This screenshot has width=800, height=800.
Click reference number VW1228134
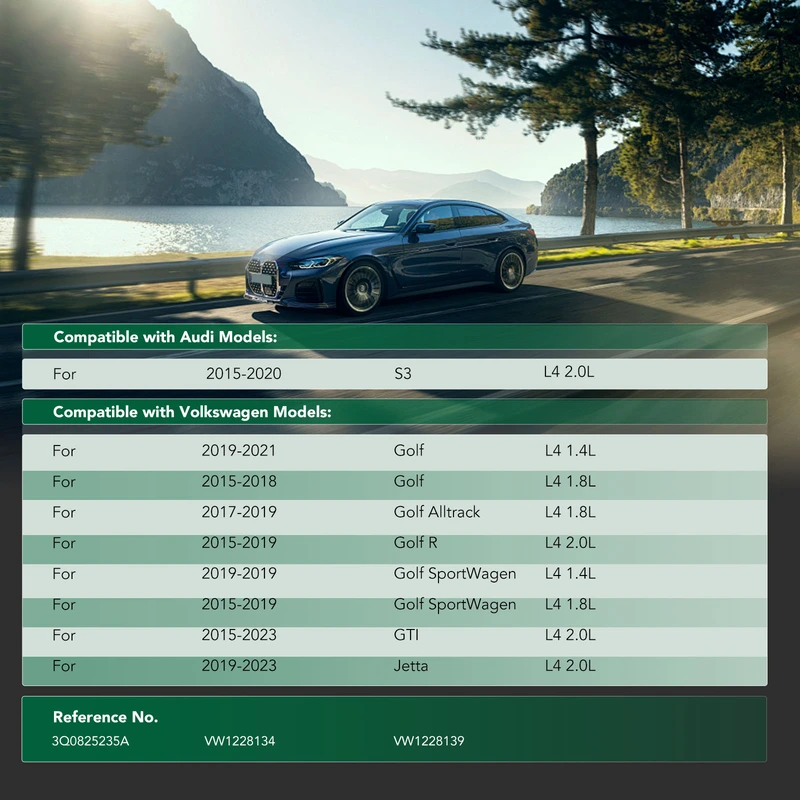tap(239, 741)
